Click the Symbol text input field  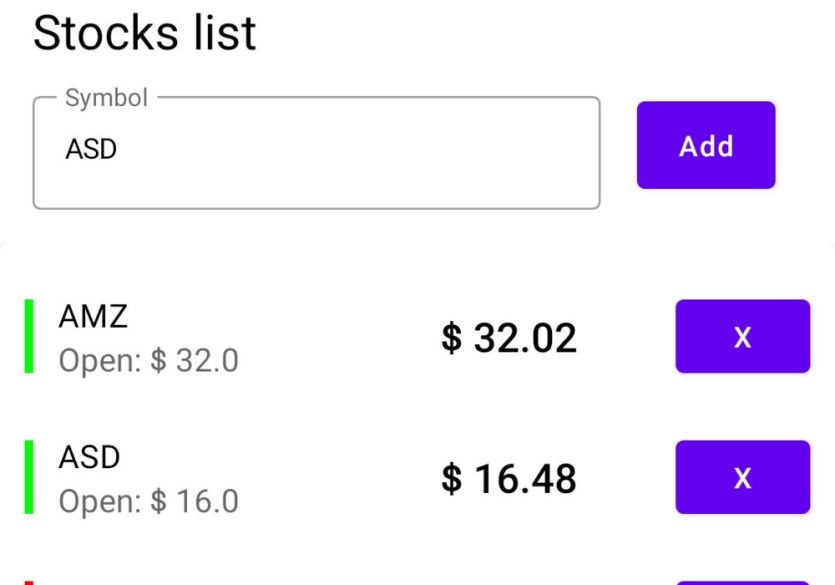[x=316, y=153]
